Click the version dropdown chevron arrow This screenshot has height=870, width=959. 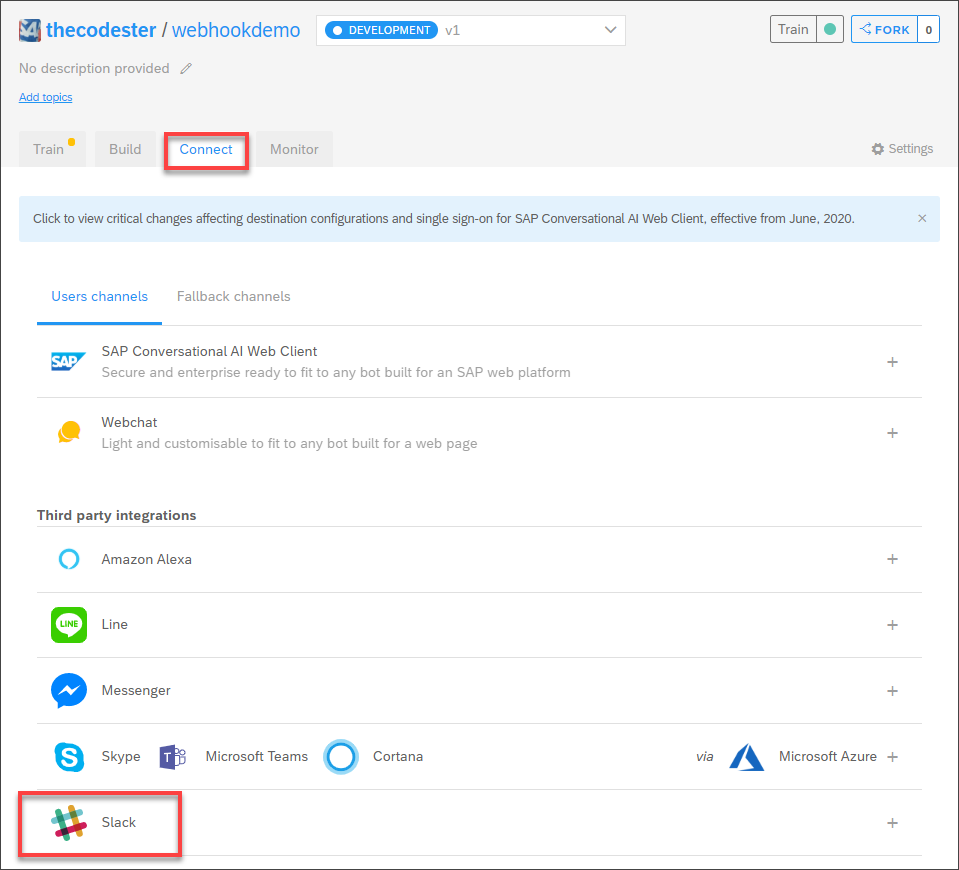pyautogui.click(x=610, y=30)
